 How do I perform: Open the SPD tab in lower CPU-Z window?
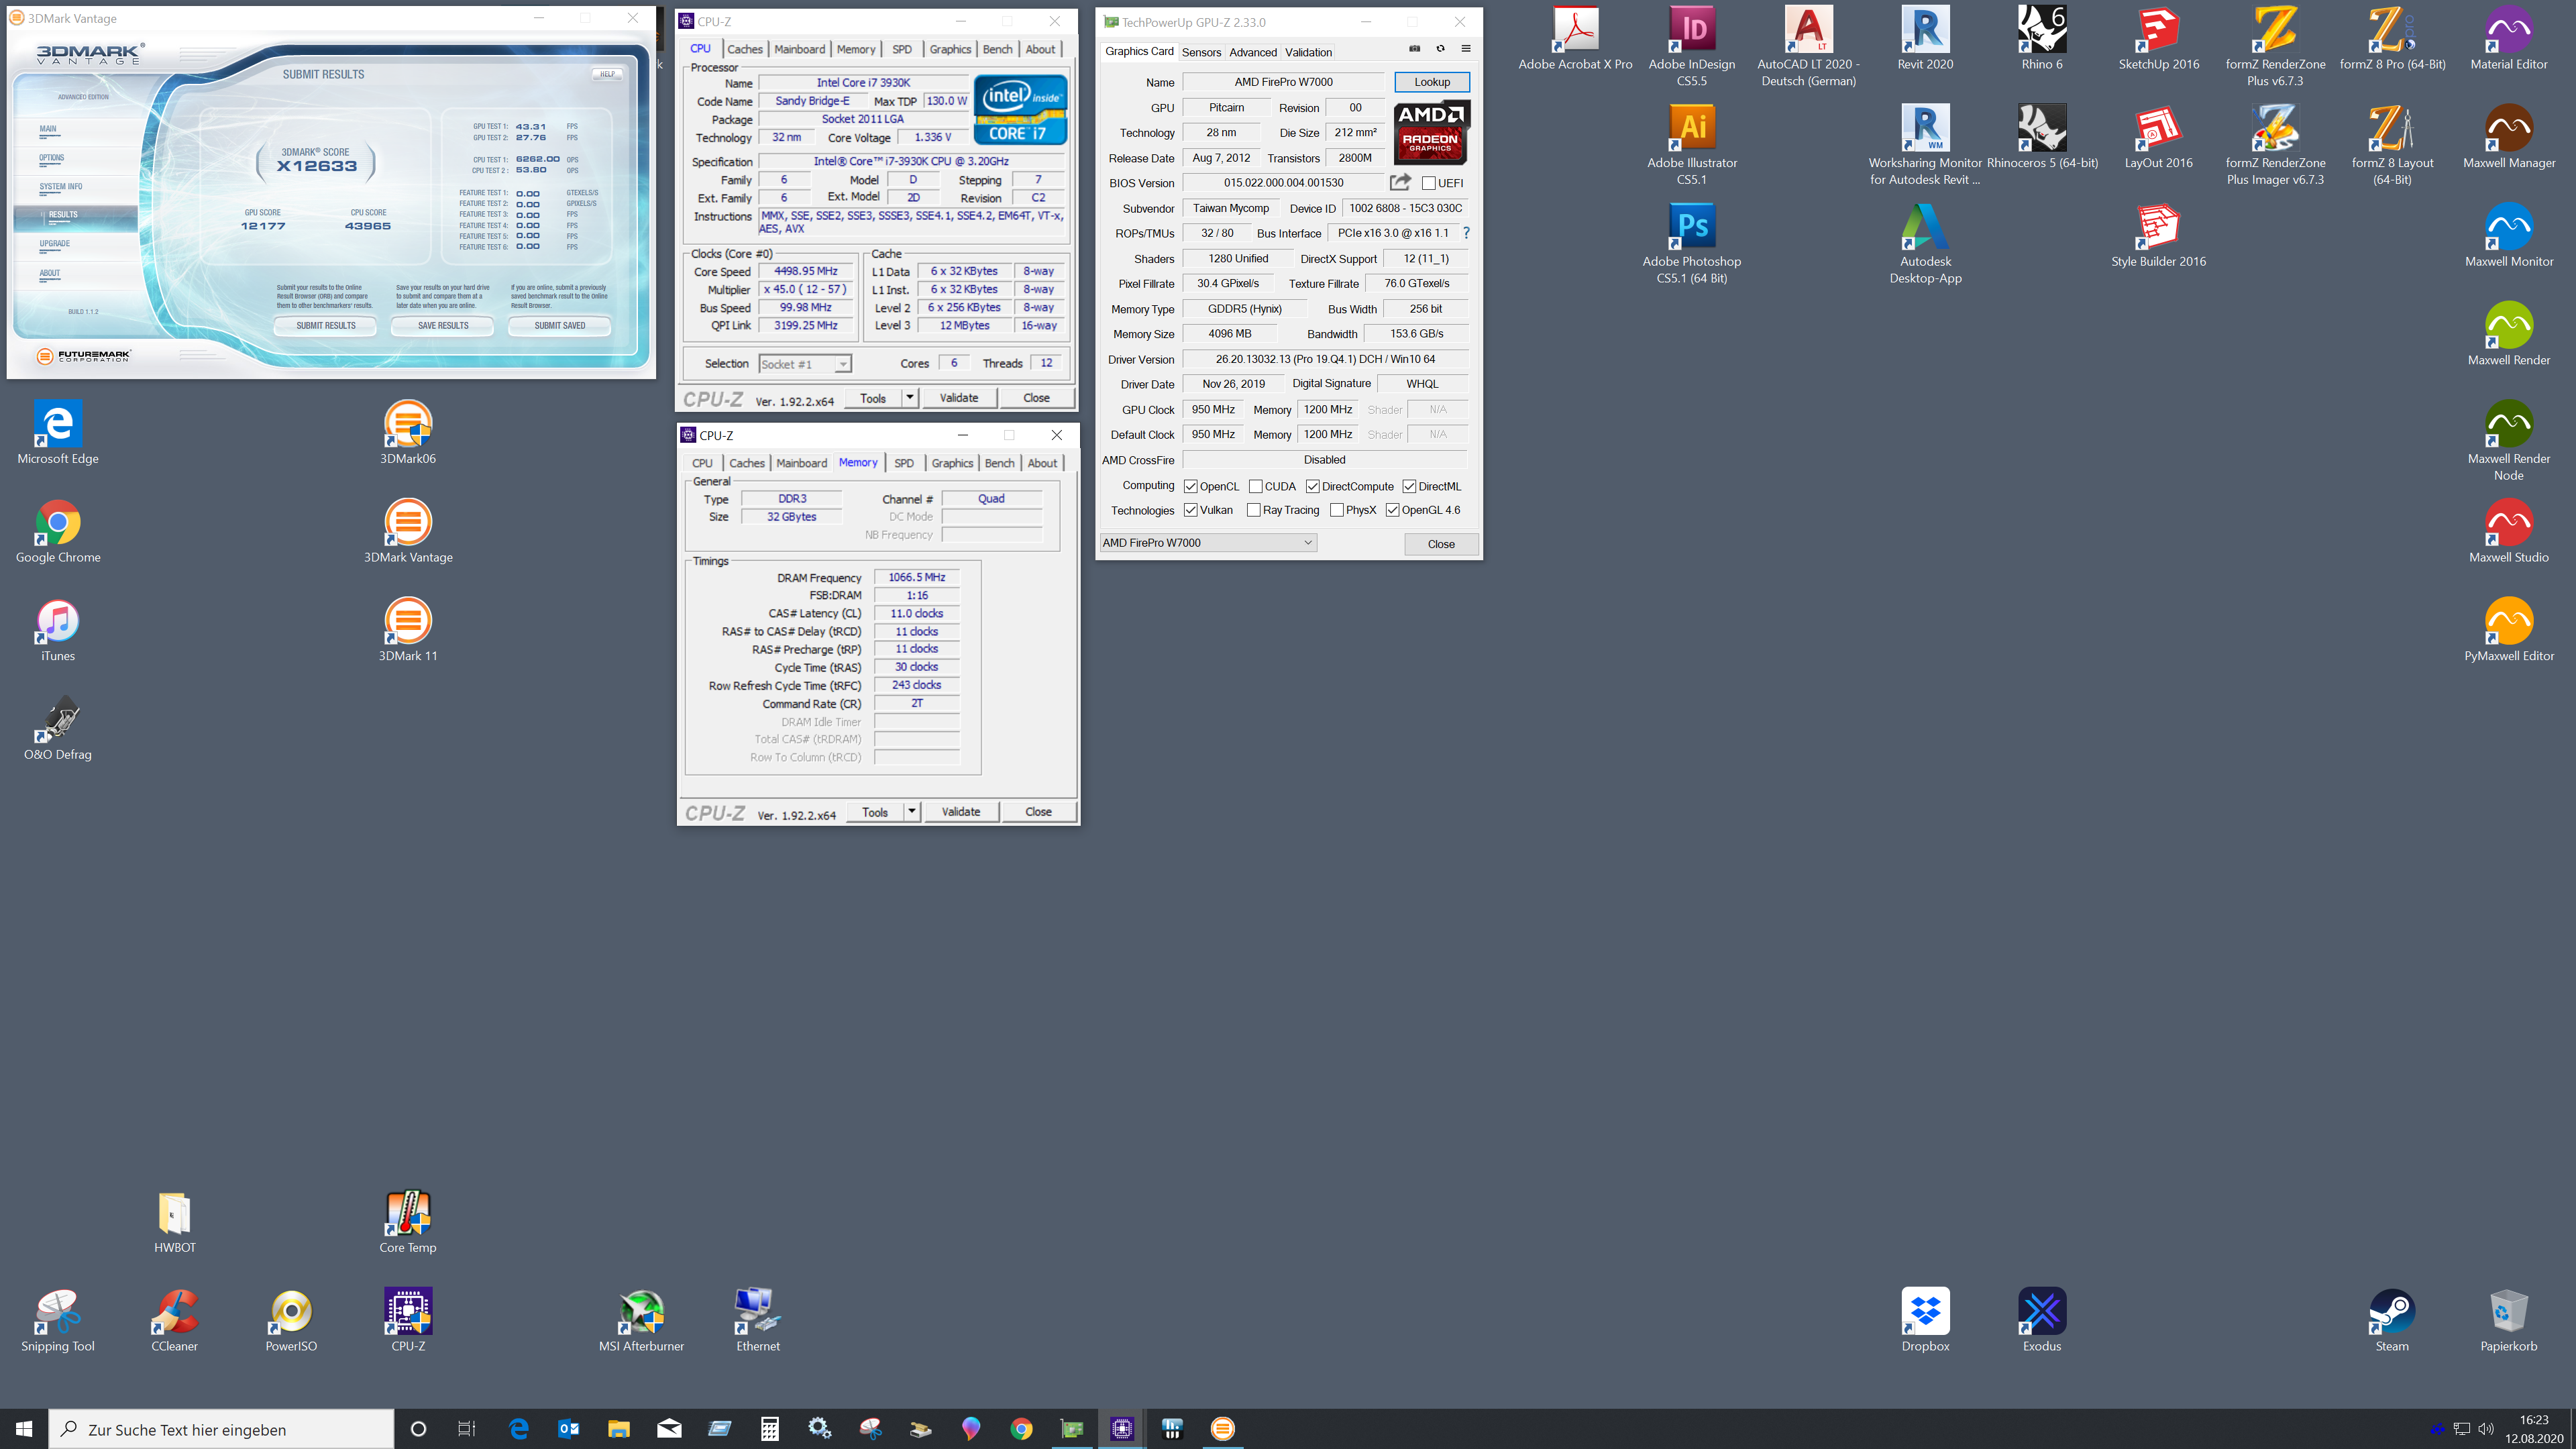[904, 463]
